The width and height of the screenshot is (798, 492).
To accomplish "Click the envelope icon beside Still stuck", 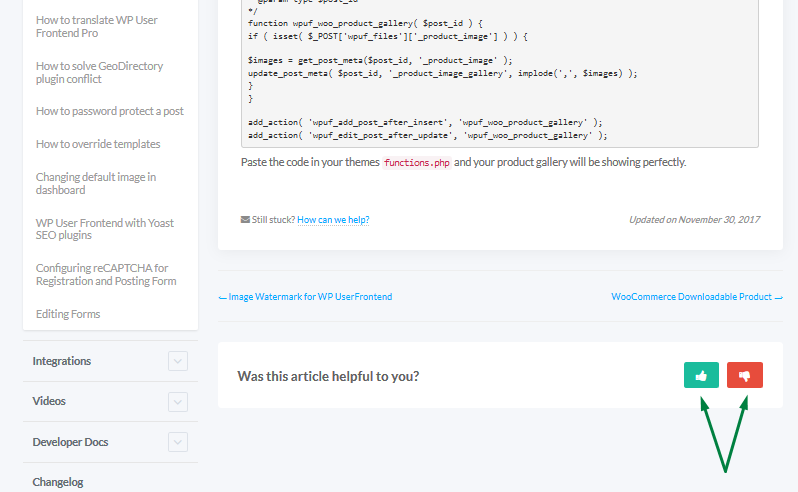I will tap(245, 220).
